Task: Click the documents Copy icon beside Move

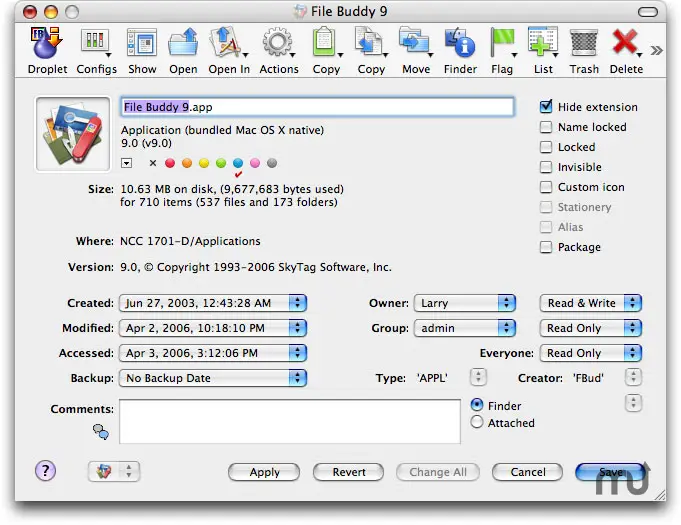Action: pyautogui.click(x=370, y=43)
